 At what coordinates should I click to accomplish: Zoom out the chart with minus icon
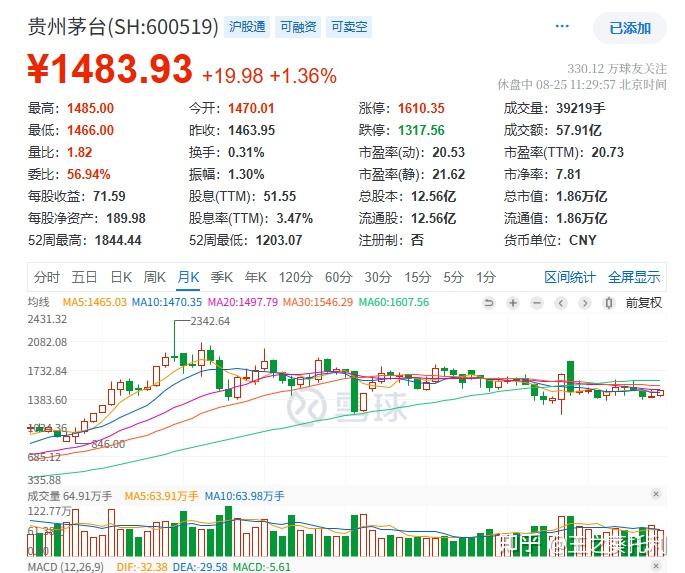[537, 303]
